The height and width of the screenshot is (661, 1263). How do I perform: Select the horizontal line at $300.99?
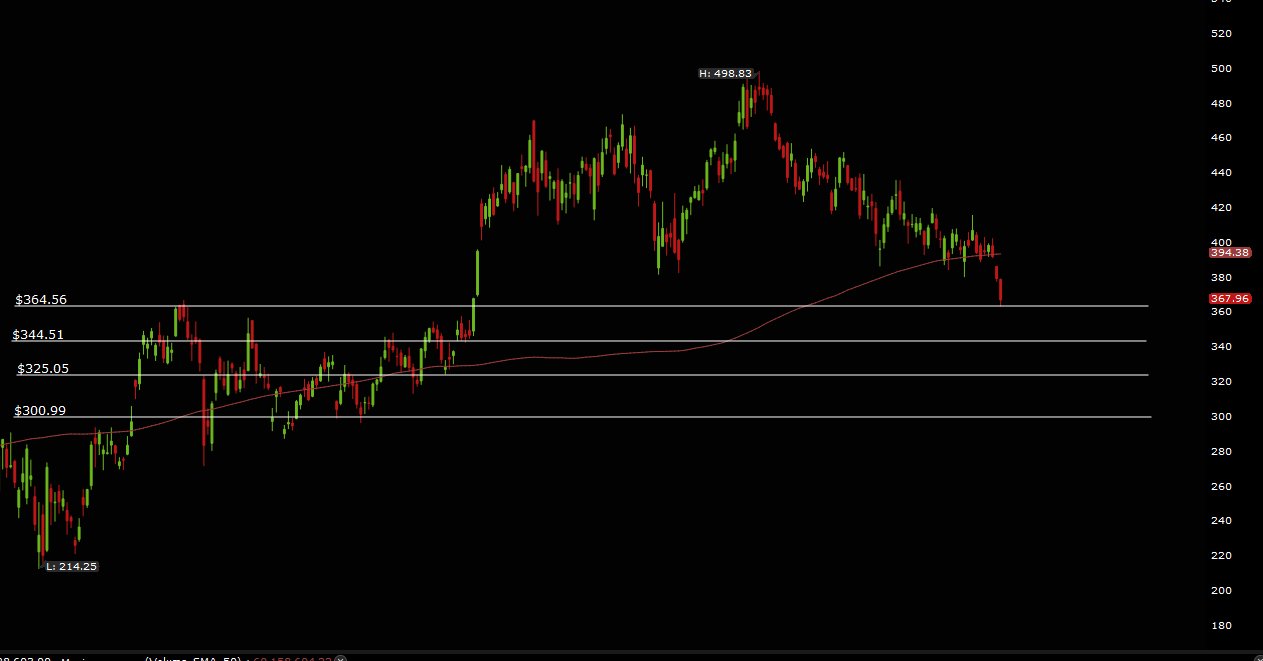(x=582, y=417)
